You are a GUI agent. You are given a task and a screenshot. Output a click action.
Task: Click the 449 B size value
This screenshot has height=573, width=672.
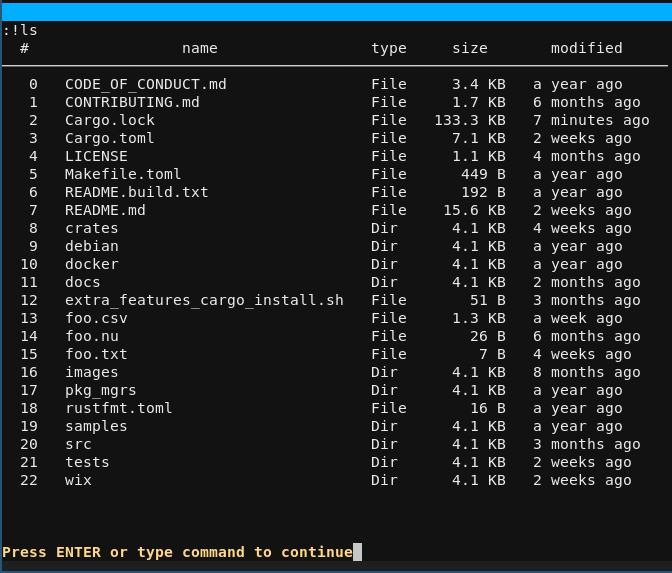[x=483, y=174]
